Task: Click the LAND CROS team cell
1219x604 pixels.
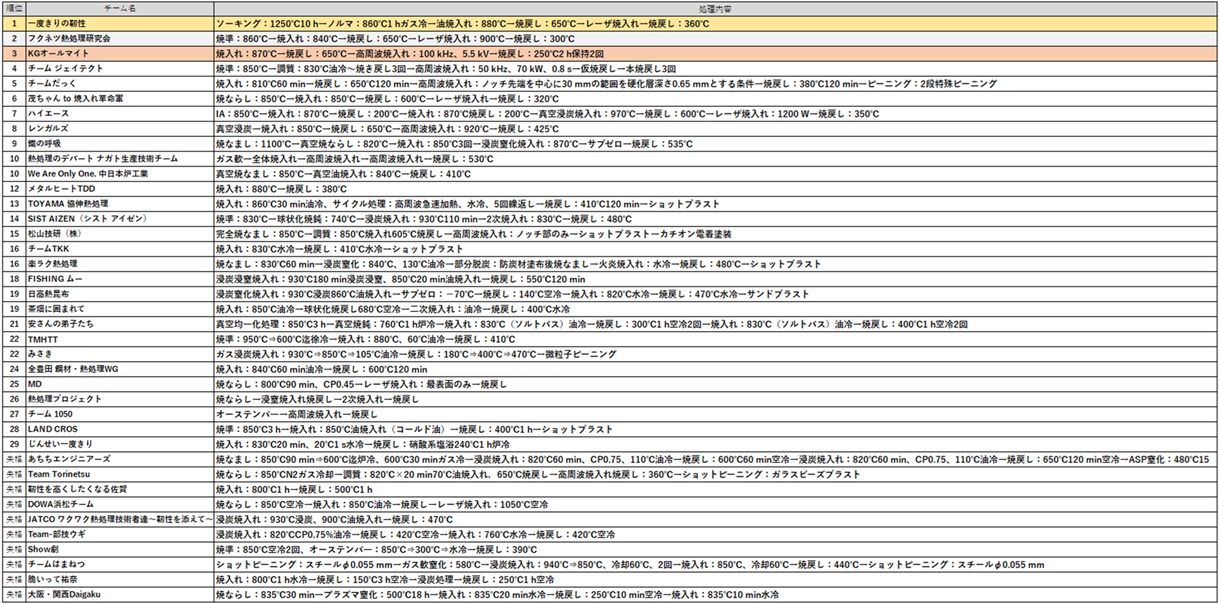Action: (119, 429)
